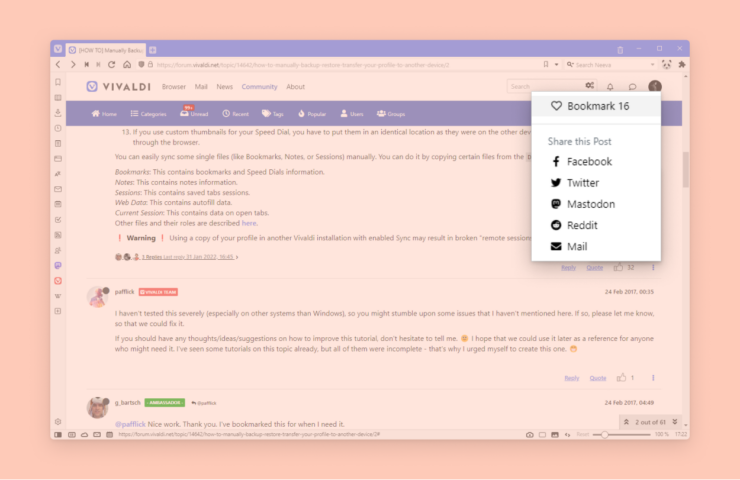Screen dimensions: 740x480
Task: View site info via padlock icon
Action: (x=150, y=65)
